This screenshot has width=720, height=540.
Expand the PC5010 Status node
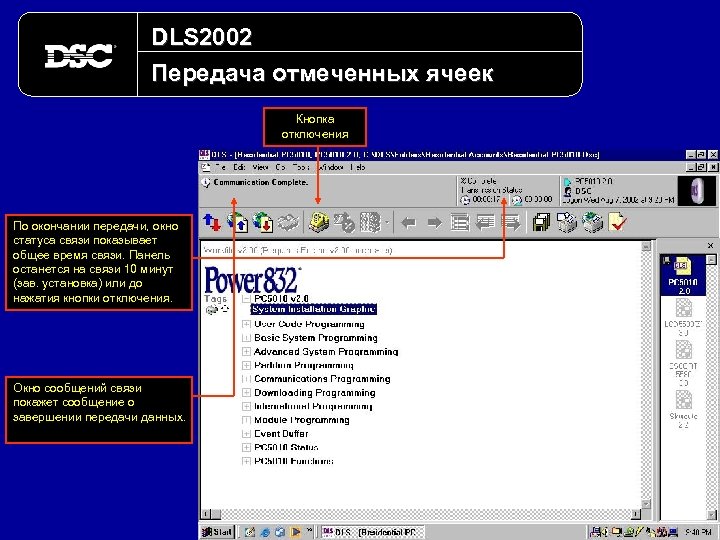[x=246, y=447]
